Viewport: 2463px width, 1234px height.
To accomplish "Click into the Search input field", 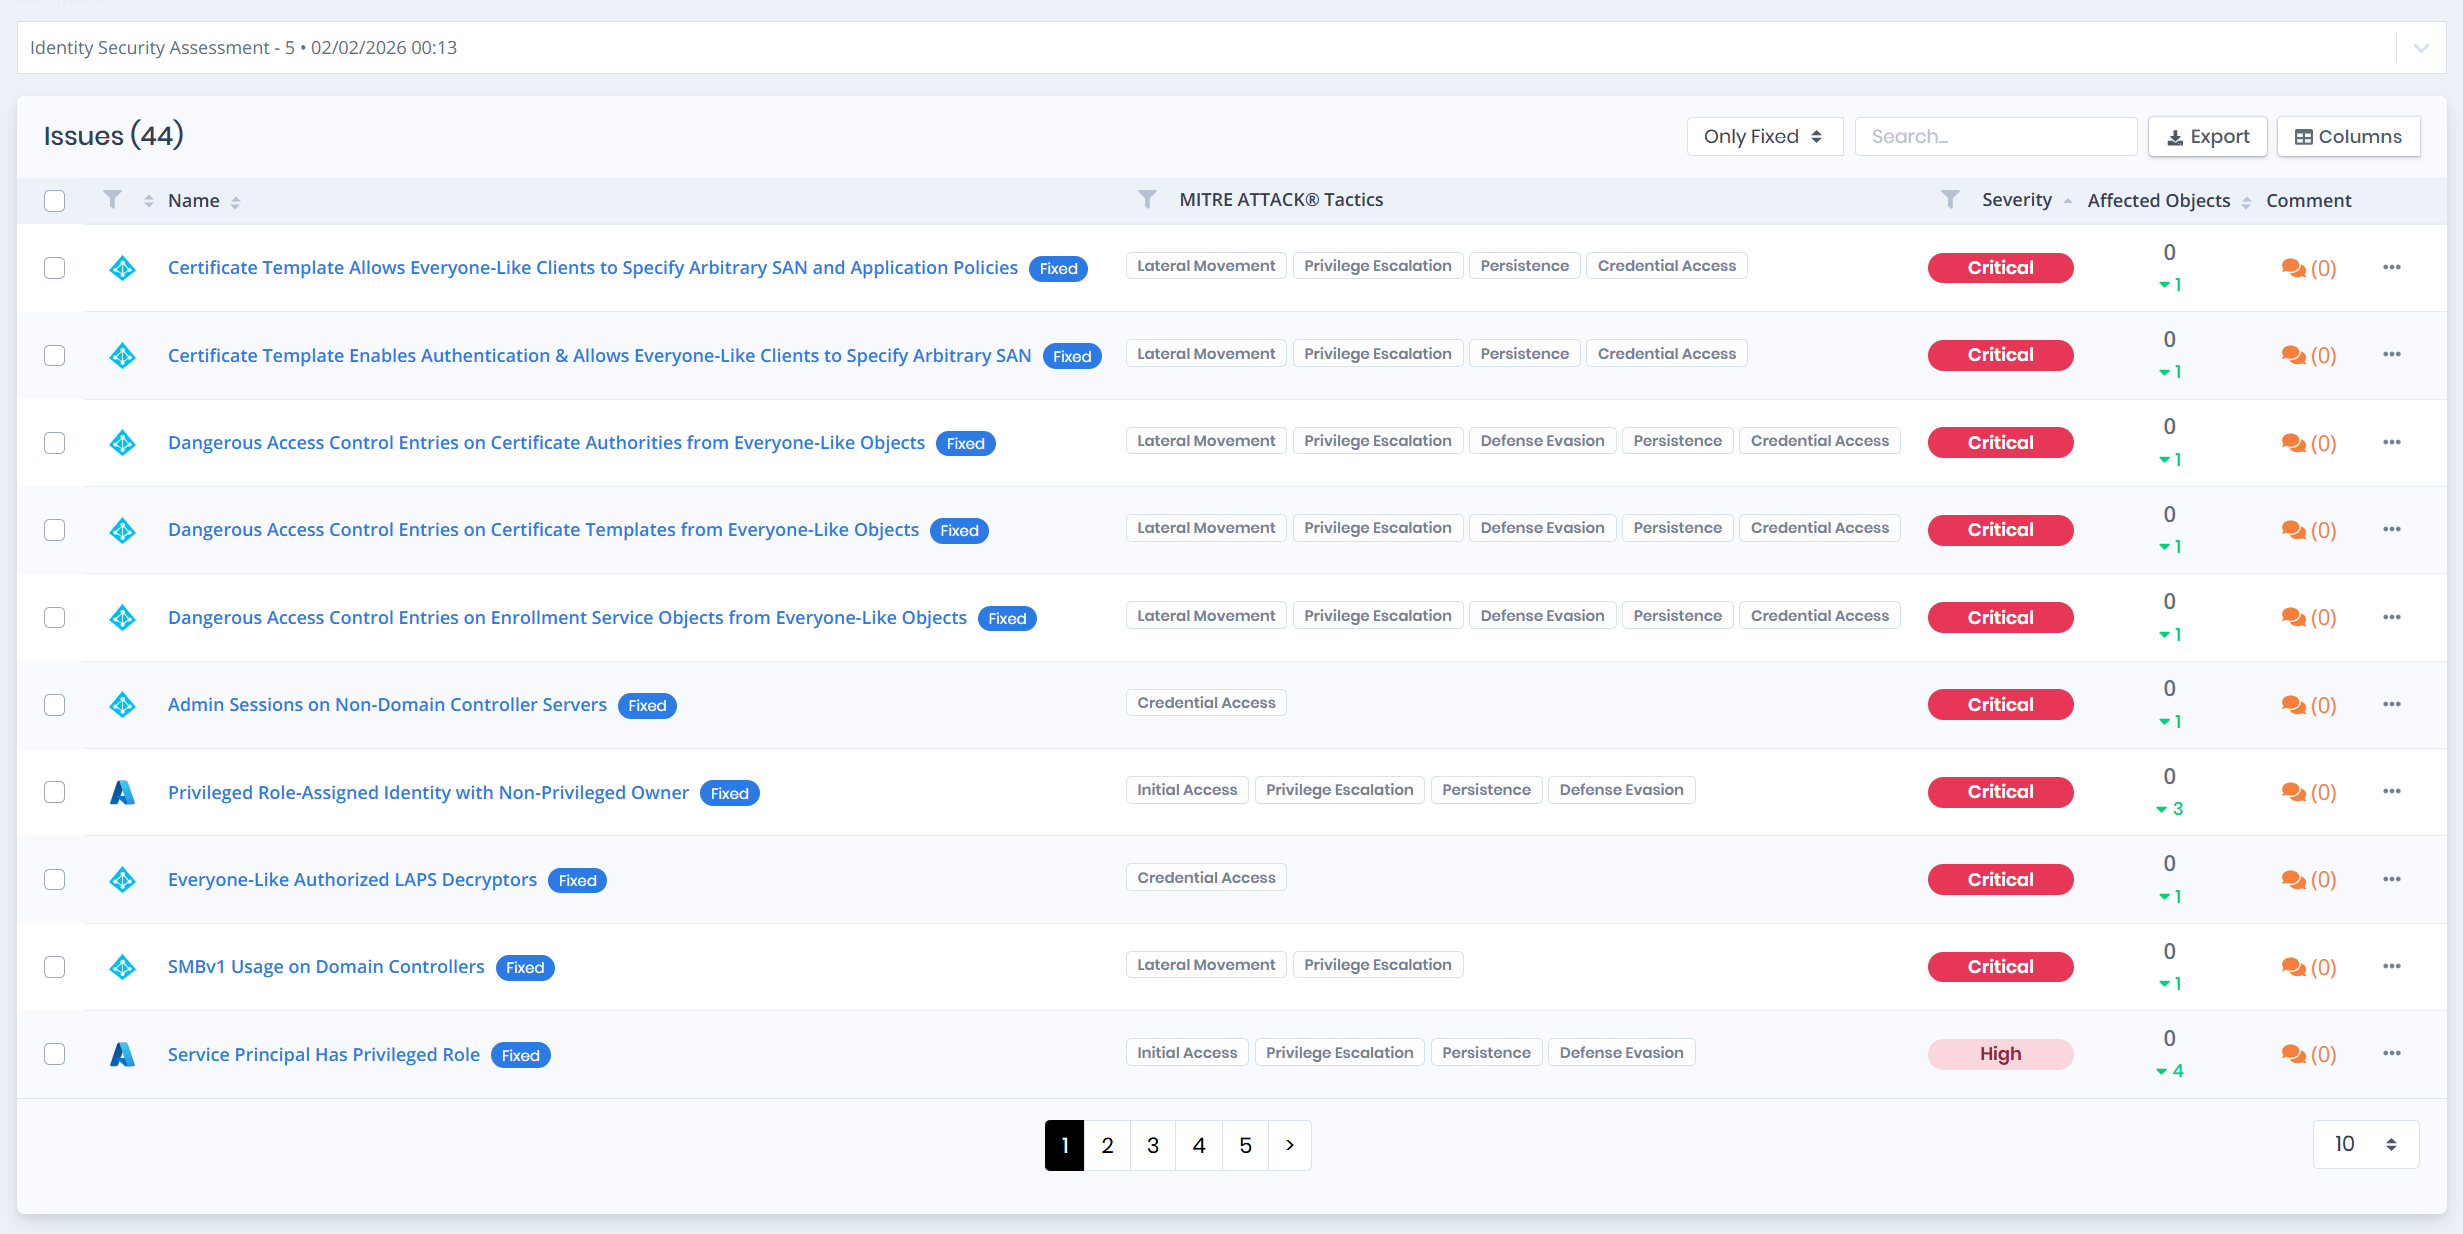I will click(x=1995, y=137).
